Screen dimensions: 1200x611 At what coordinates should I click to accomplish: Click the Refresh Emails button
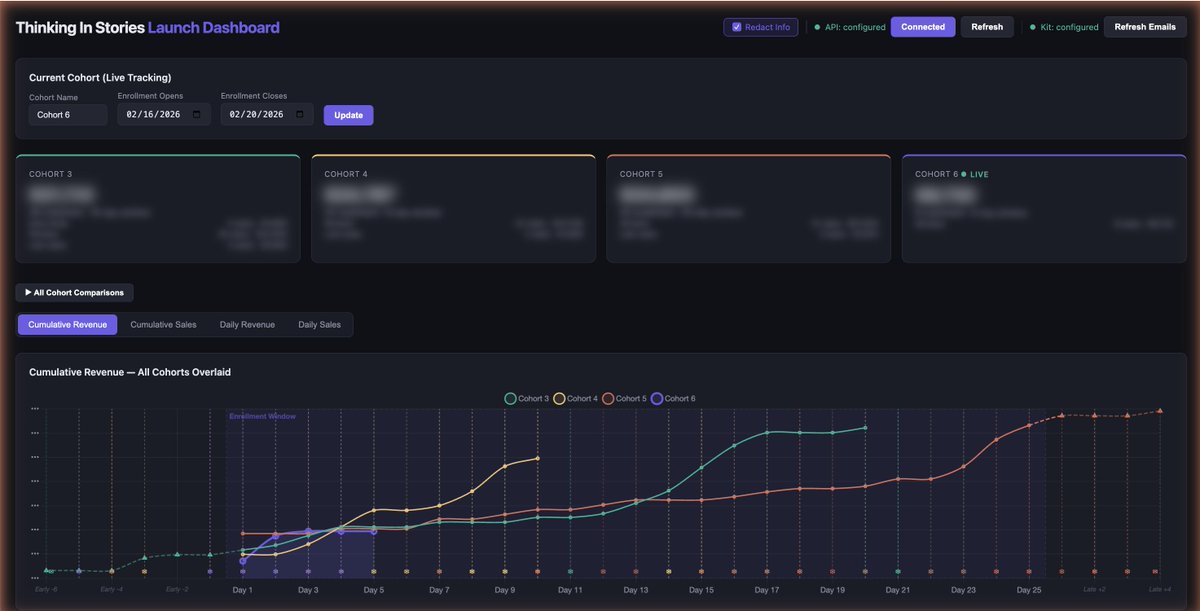coord(1145,27)
